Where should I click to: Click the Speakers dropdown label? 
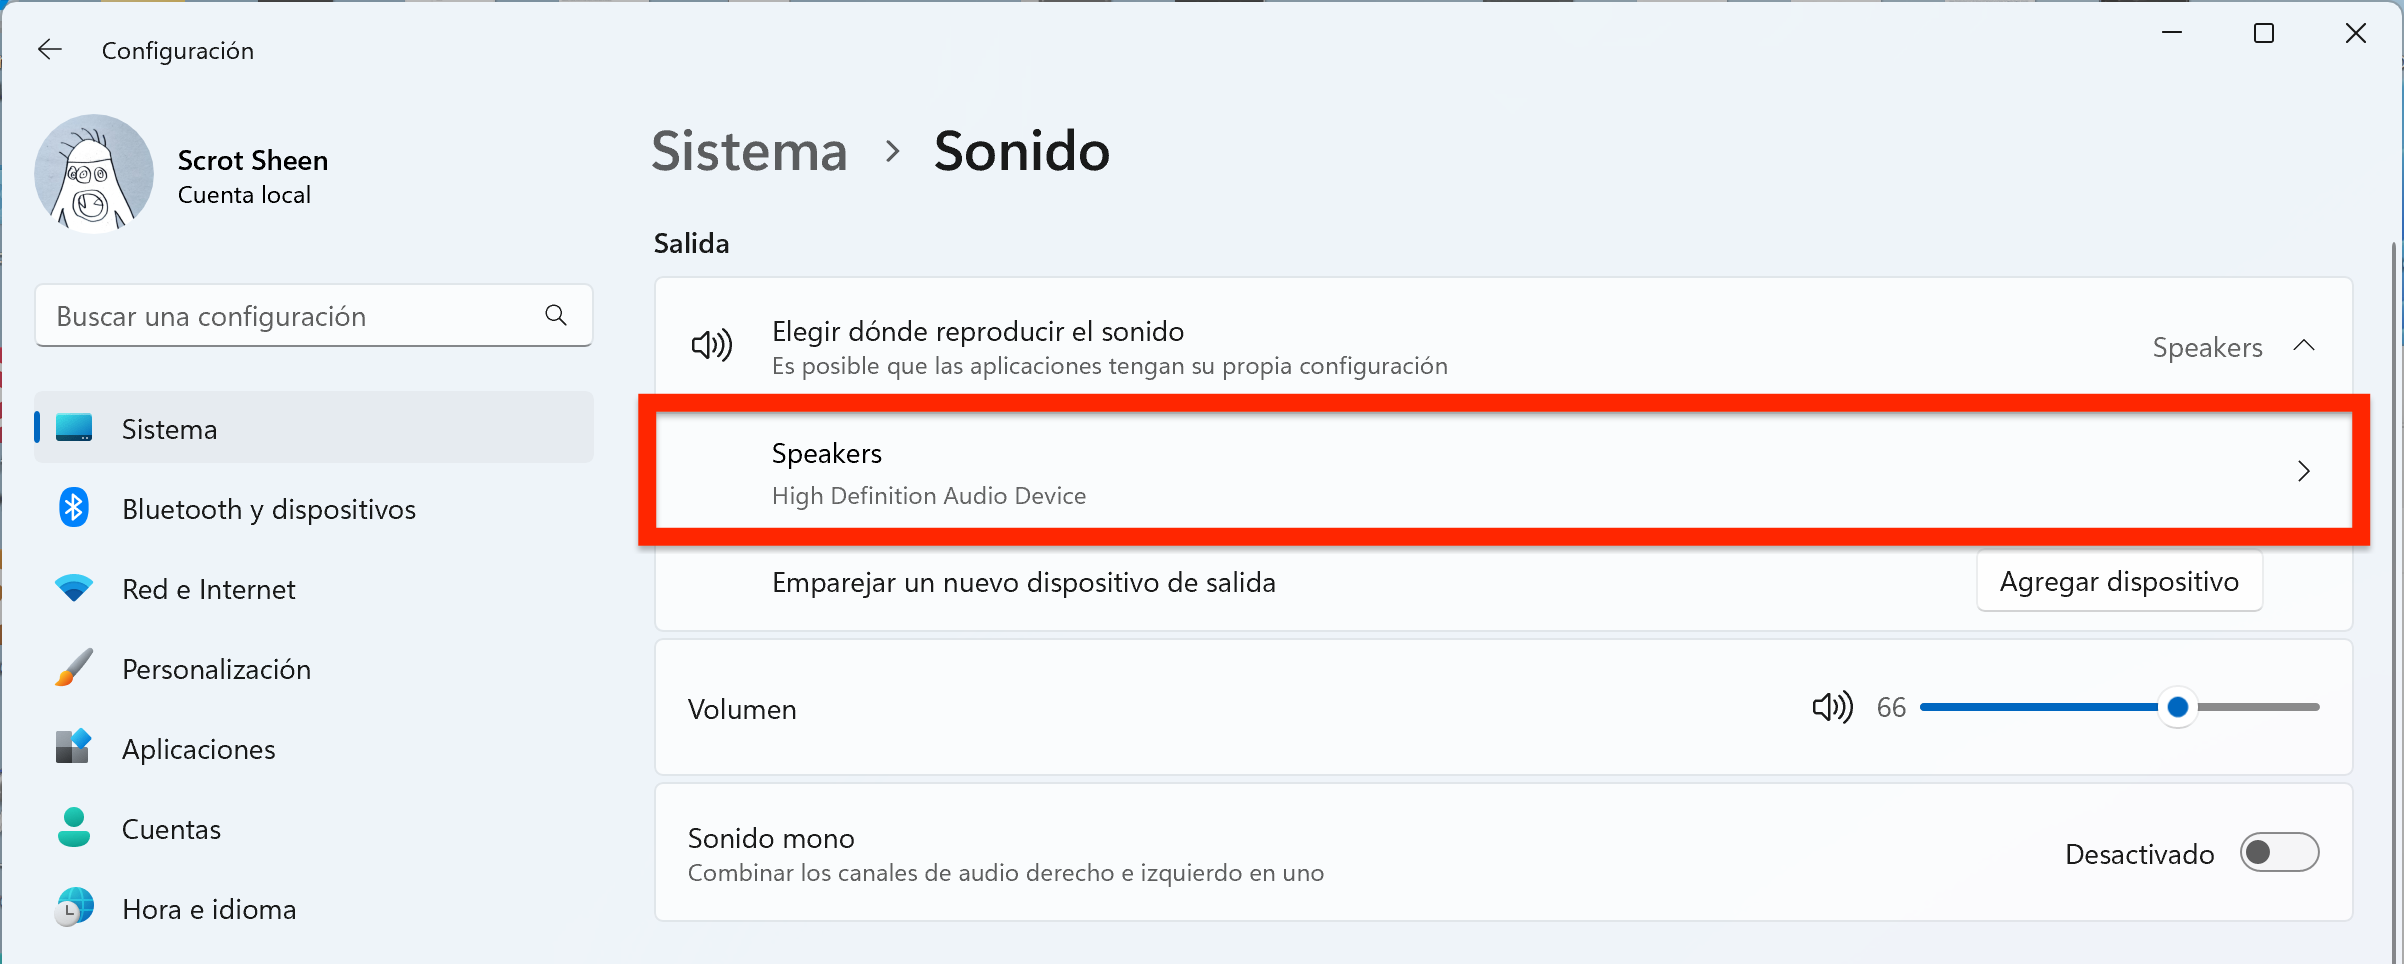(x=2207, y=347)
